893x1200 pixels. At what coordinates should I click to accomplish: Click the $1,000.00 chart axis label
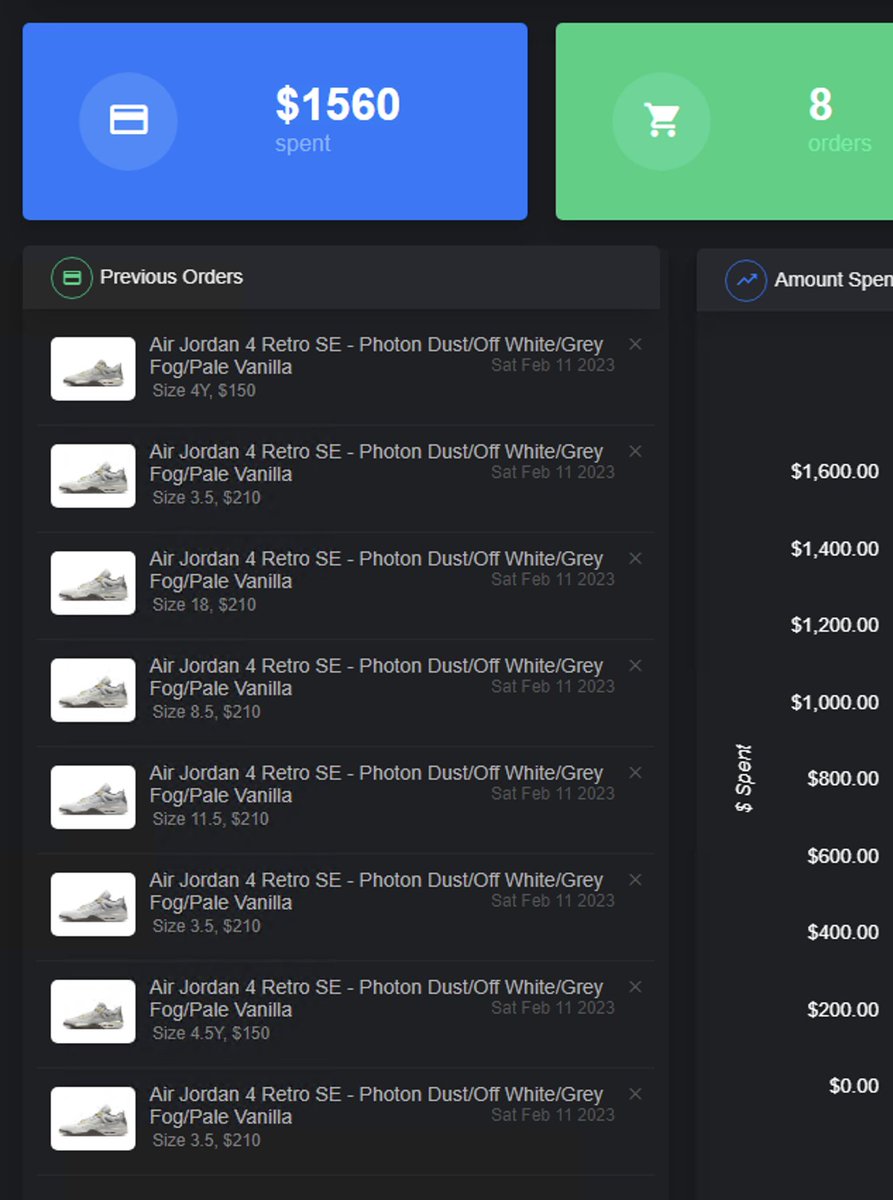coord(835,702)
